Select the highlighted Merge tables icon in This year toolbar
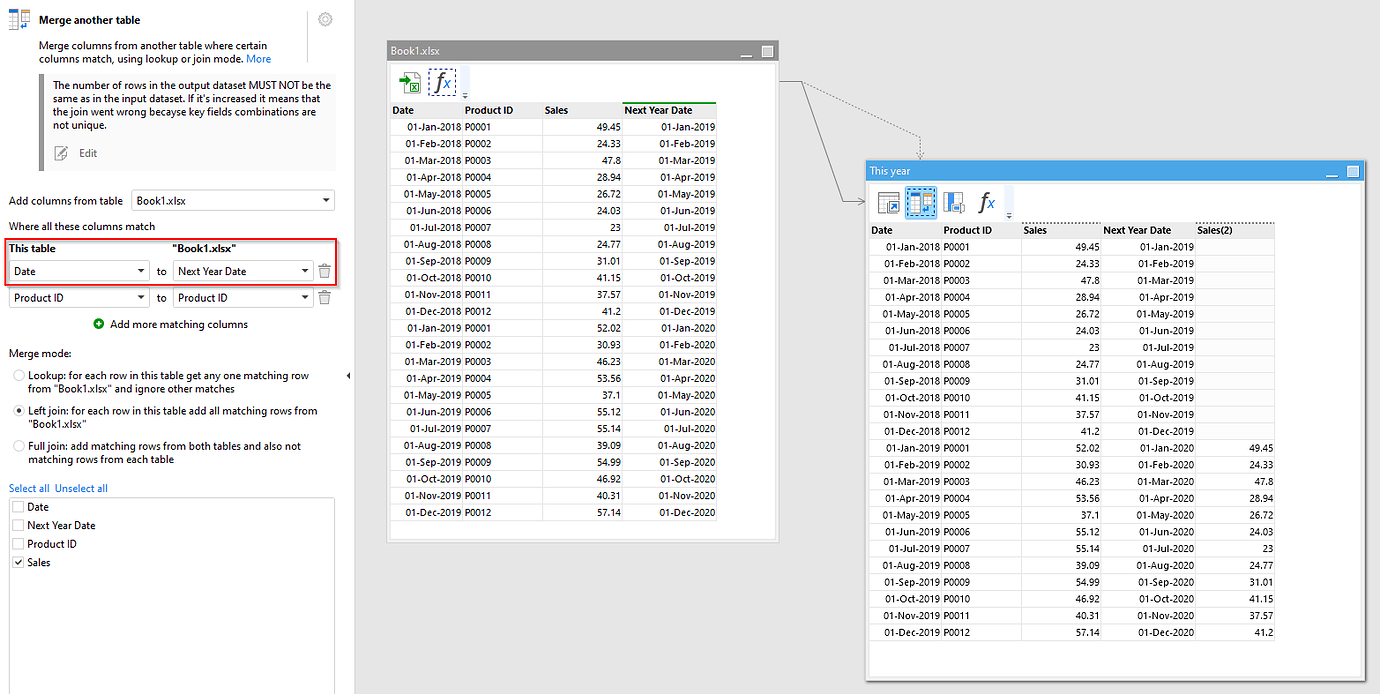The height and width of the screenshot is (694, 1380). [921, 202]
